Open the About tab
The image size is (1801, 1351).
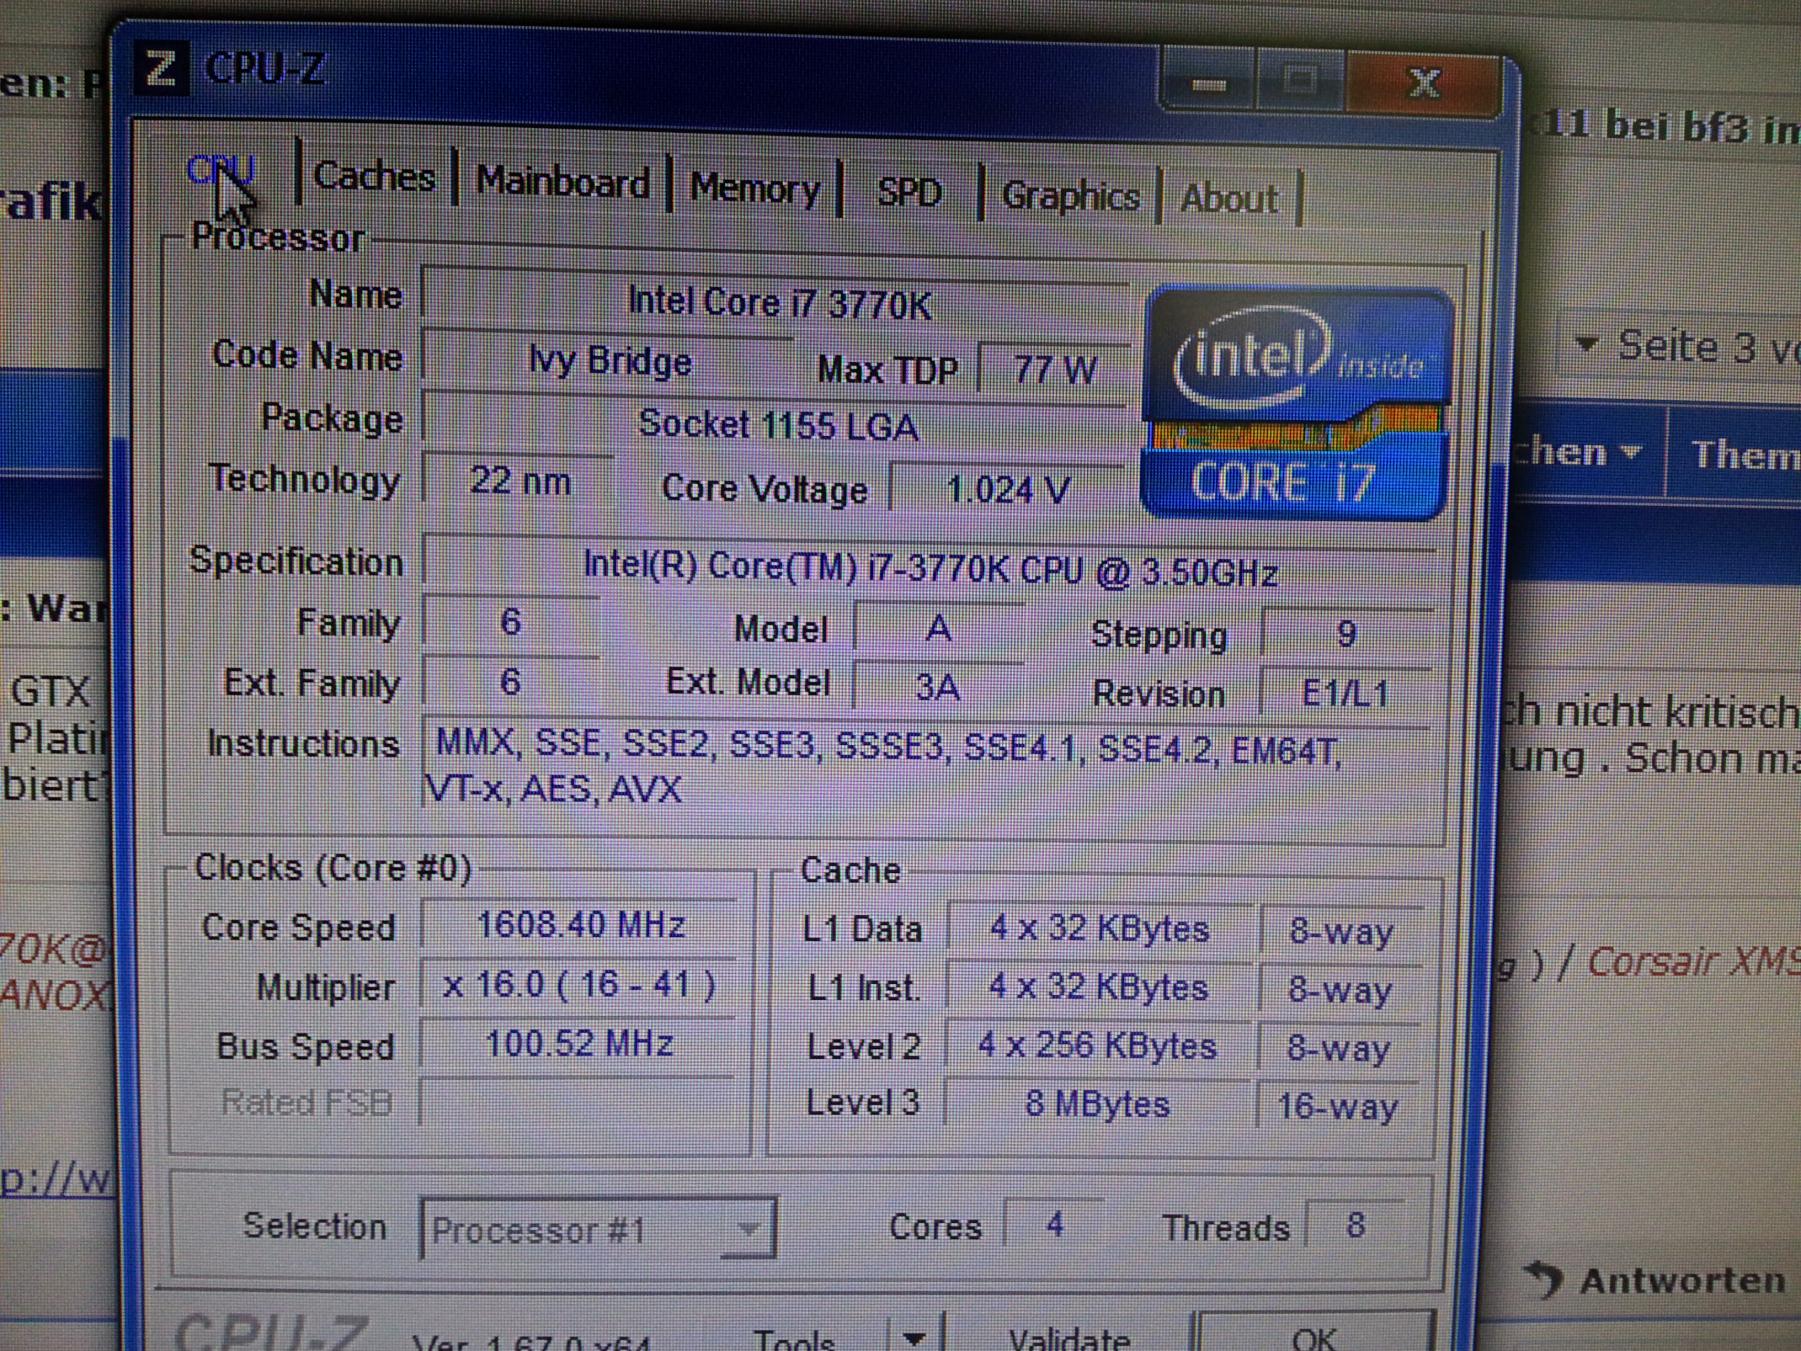1229,199
